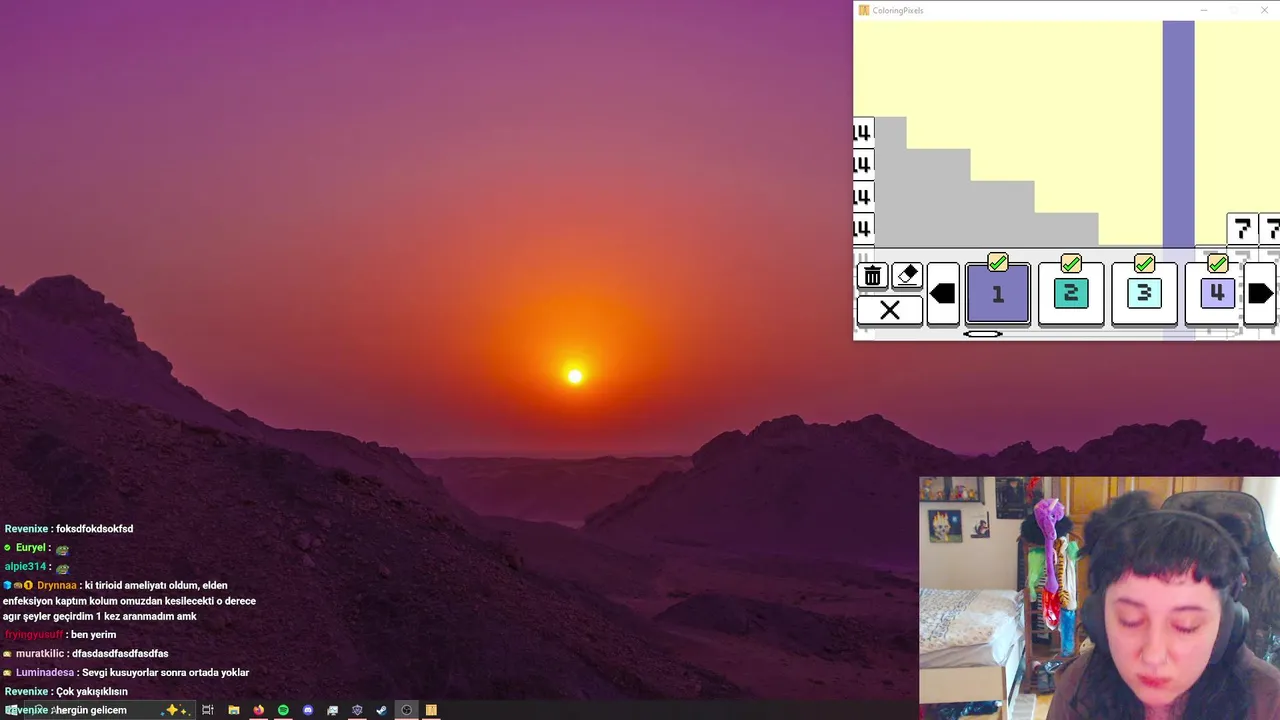Screen dimensions: 1280x720
Task: Minimize the ColoringPixels window
Action: click(x=1204, y=10)
